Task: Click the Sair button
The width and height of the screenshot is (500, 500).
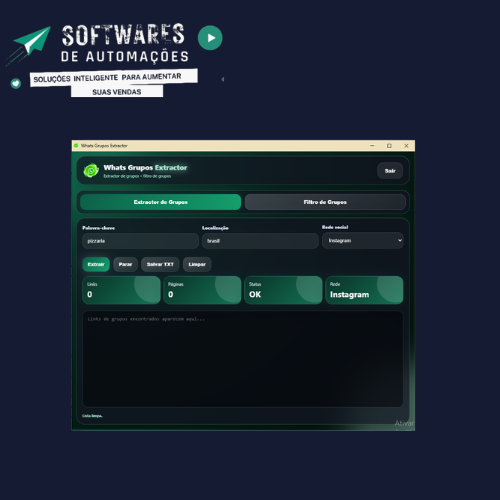Action: coord(390,171)
